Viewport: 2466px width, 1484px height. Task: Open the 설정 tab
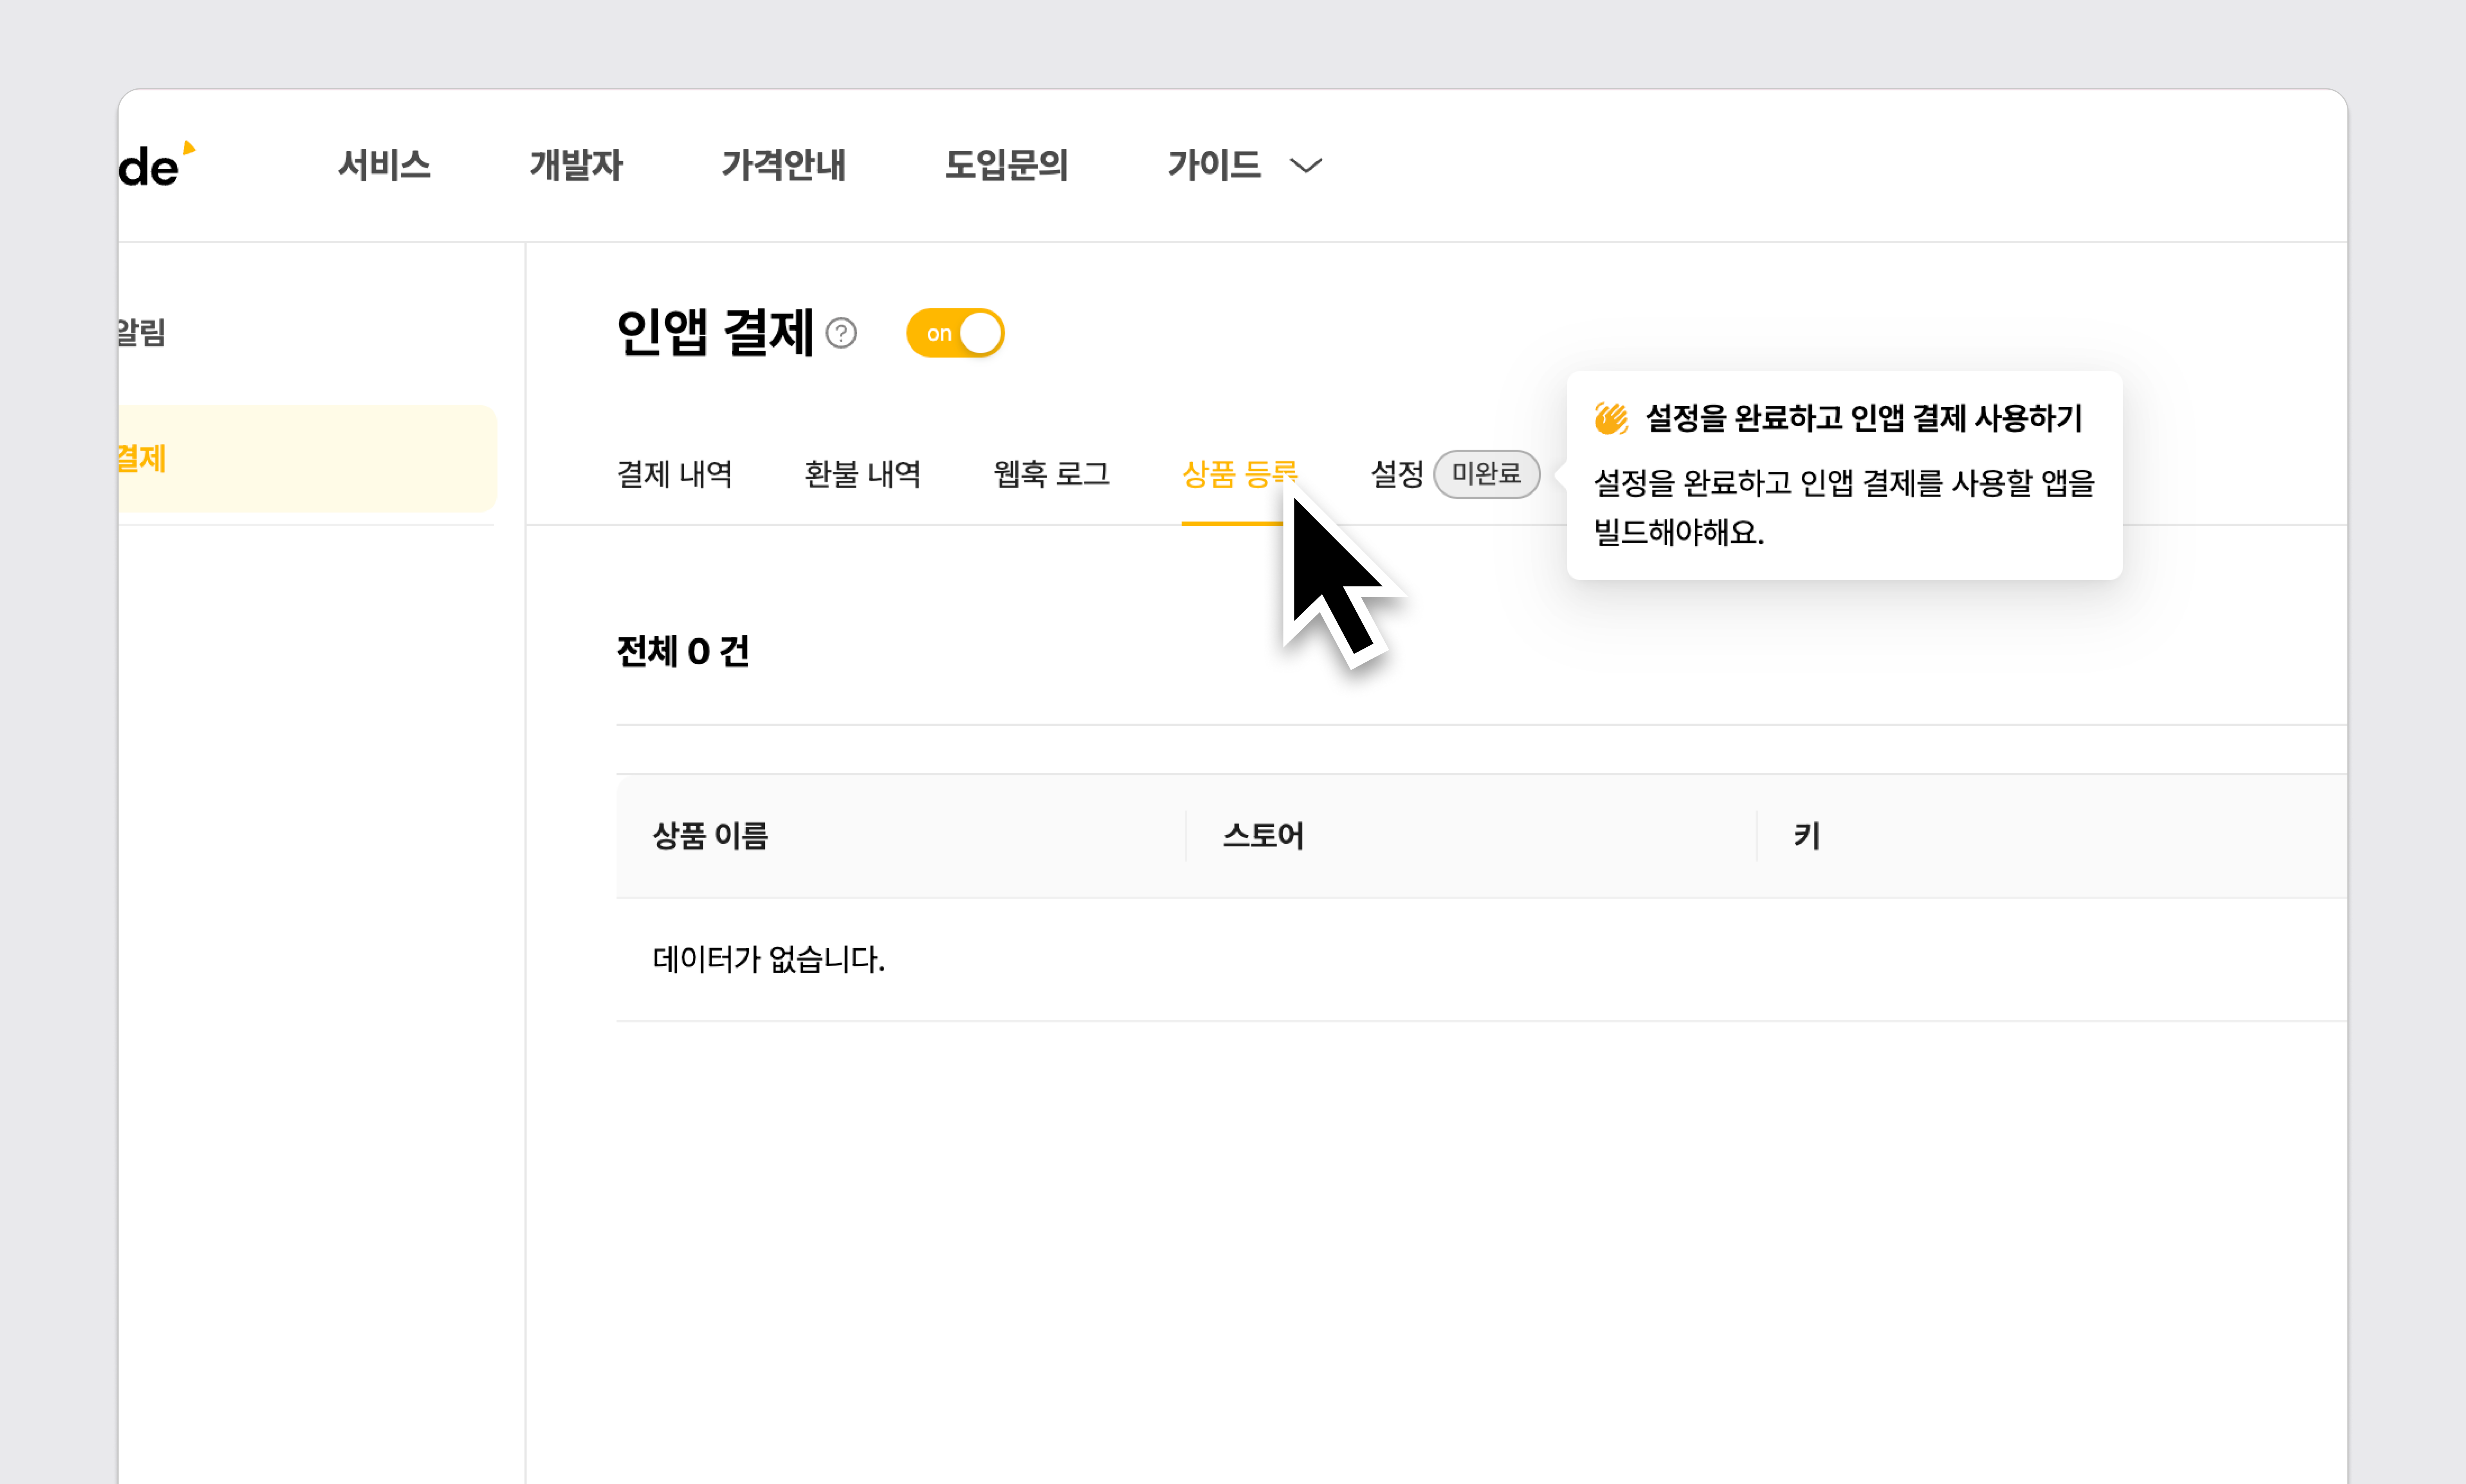pos(1396,474)
